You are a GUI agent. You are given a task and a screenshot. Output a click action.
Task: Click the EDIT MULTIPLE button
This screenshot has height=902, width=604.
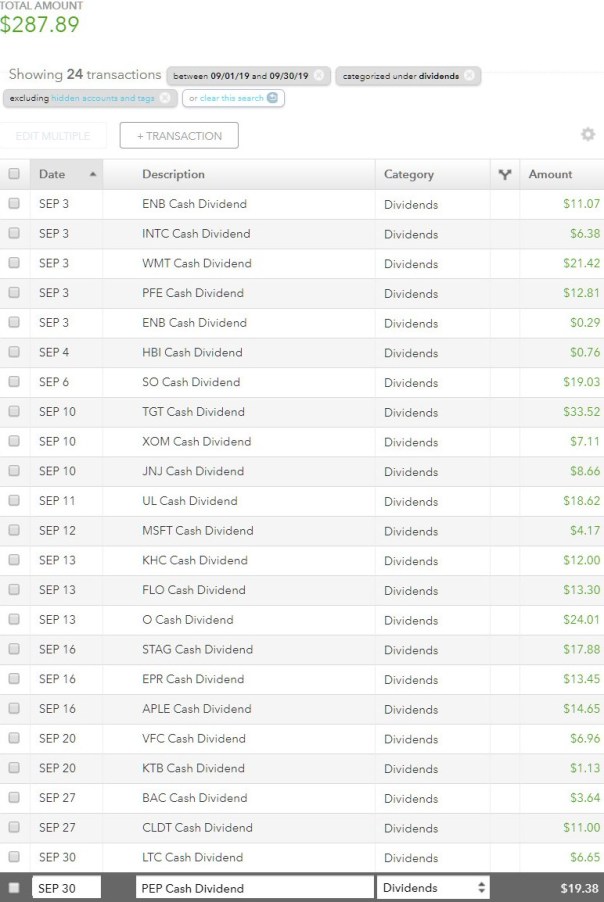[x=53, y=135]
